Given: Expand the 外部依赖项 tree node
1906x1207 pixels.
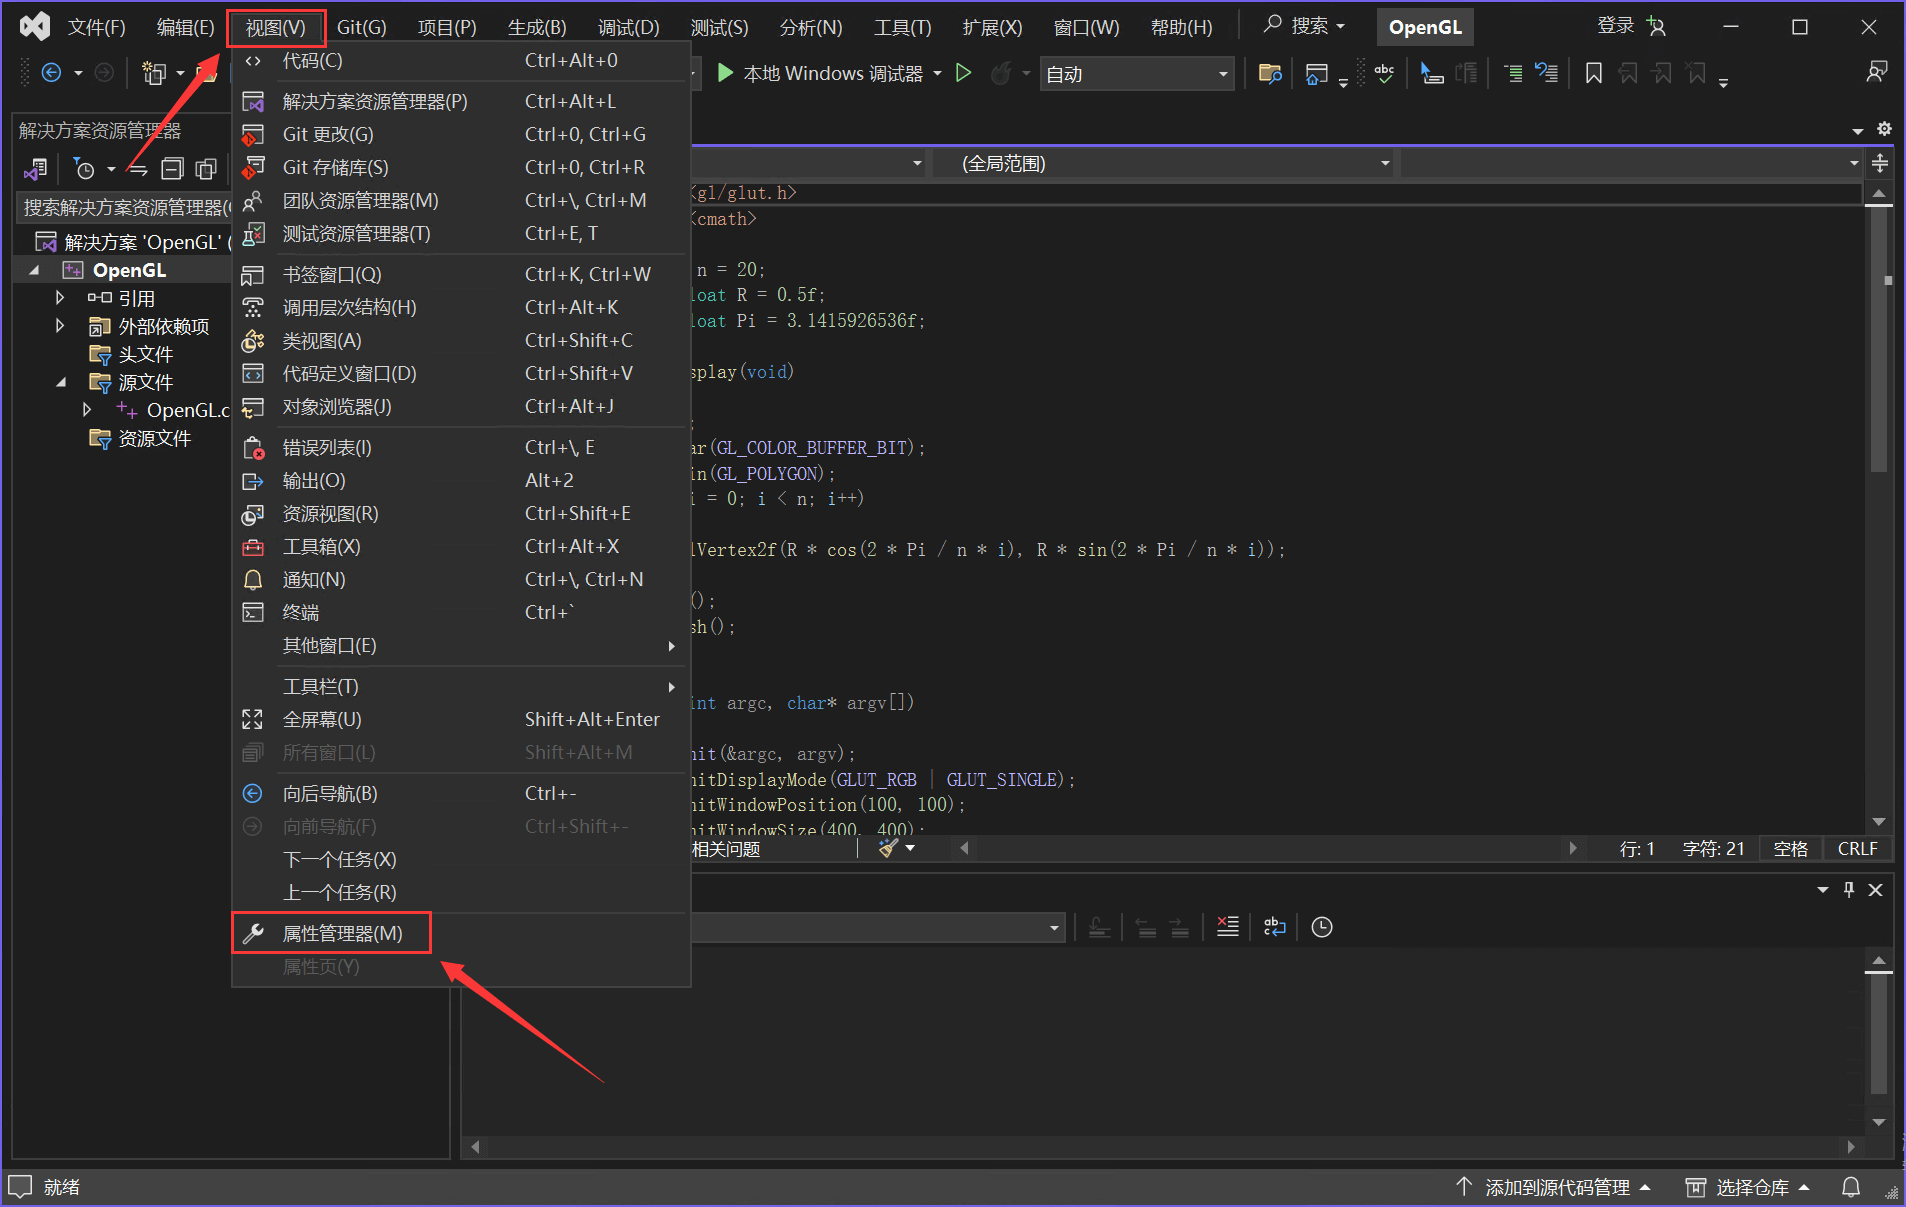Looking at the screenshot, I should pyautogui.click(x=60, y=326).
